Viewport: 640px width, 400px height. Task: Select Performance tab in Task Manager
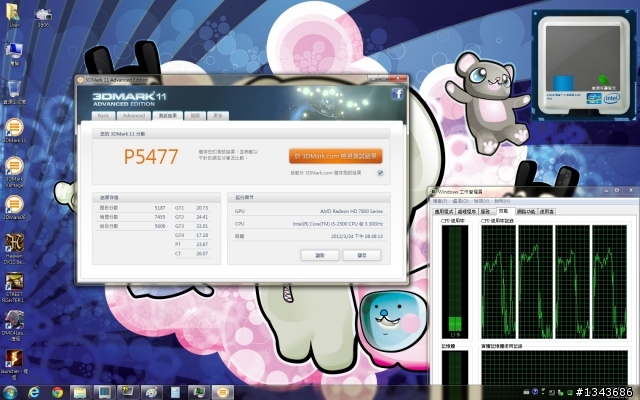(x=504, y=211)
